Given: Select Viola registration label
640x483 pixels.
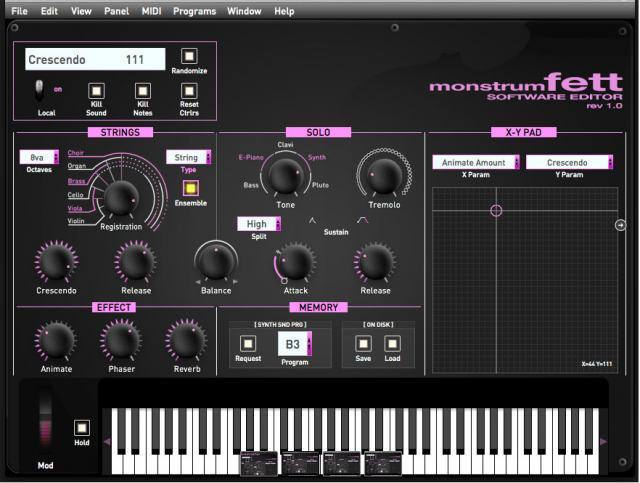Looking at the screenshot, I should 75,208.
